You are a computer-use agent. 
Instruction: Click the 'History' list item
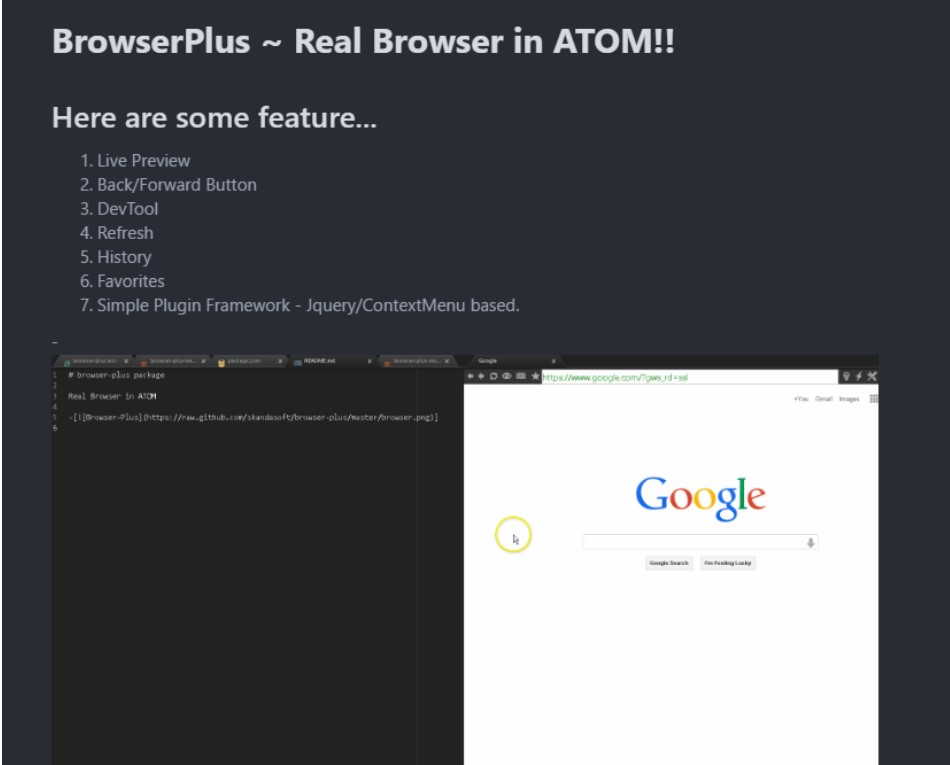coord(124,257)
